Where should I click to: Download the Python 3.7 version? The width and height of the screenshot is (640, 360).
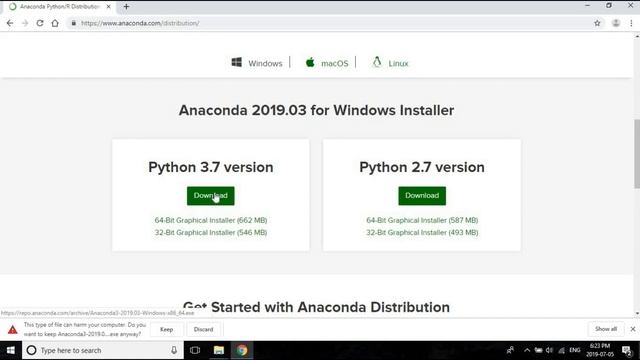tap(211, 196)
